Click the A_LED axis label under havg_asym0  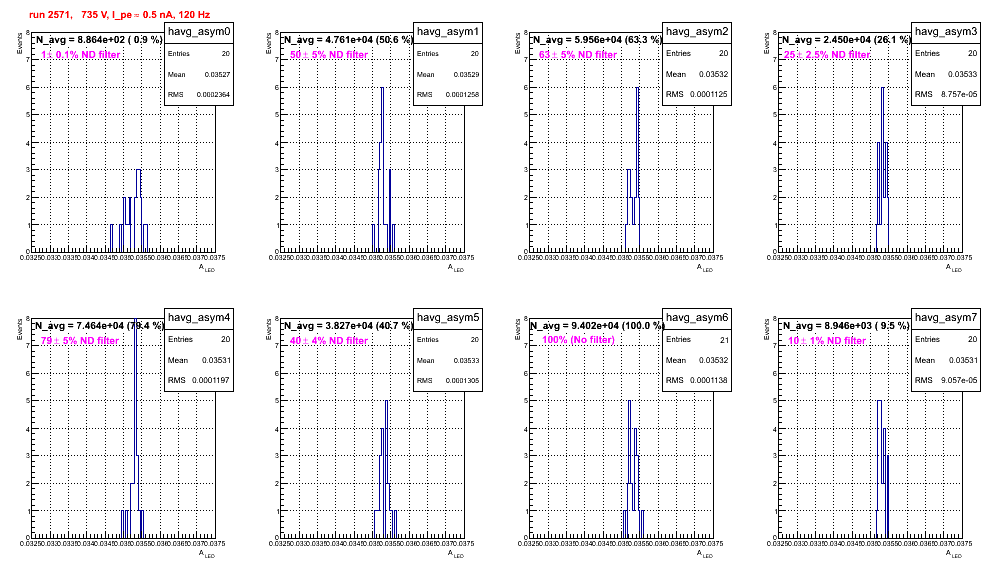(207, 268)
